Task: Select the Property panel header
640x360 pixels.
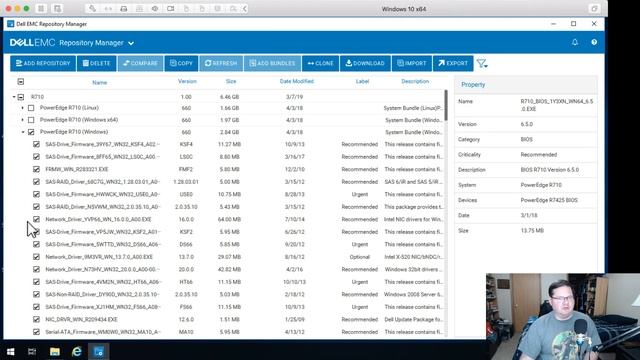Action: (x=526, y=84)
